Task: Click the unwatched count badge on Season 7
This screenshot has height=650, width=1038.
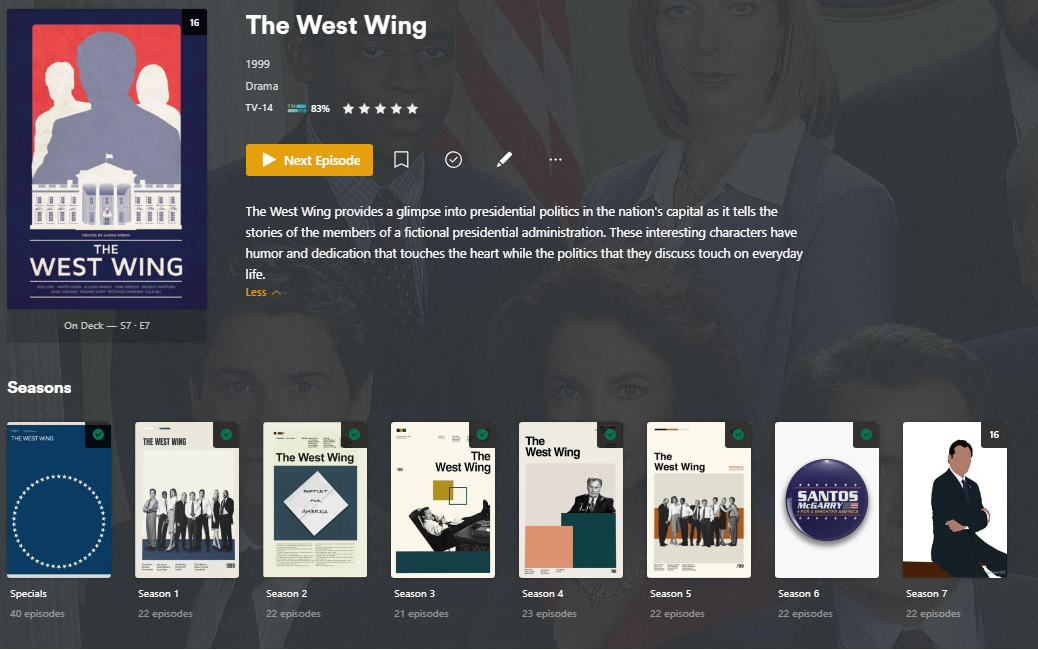Action: tap(994, 435)
